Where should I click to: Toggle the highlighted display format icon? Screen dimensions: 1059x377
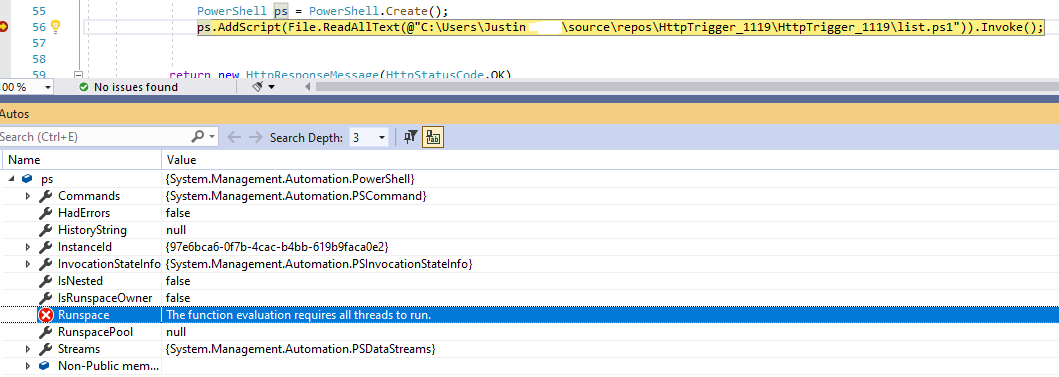click(433, 137)
